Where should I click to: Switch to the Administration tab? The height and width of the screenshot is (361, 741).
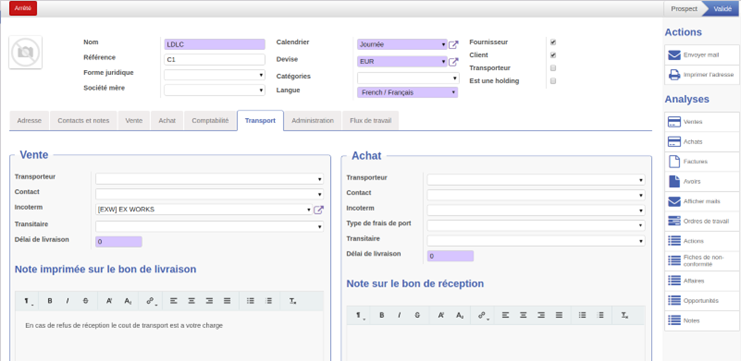click(x=312, y=120)
